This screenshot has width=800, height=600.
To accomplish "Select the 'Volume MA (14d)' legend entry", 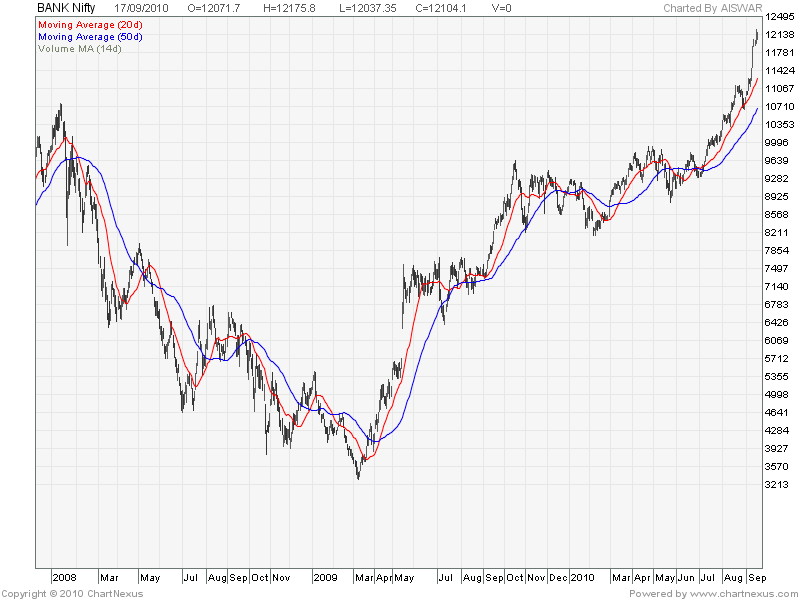I will click(x=80, y=48).
